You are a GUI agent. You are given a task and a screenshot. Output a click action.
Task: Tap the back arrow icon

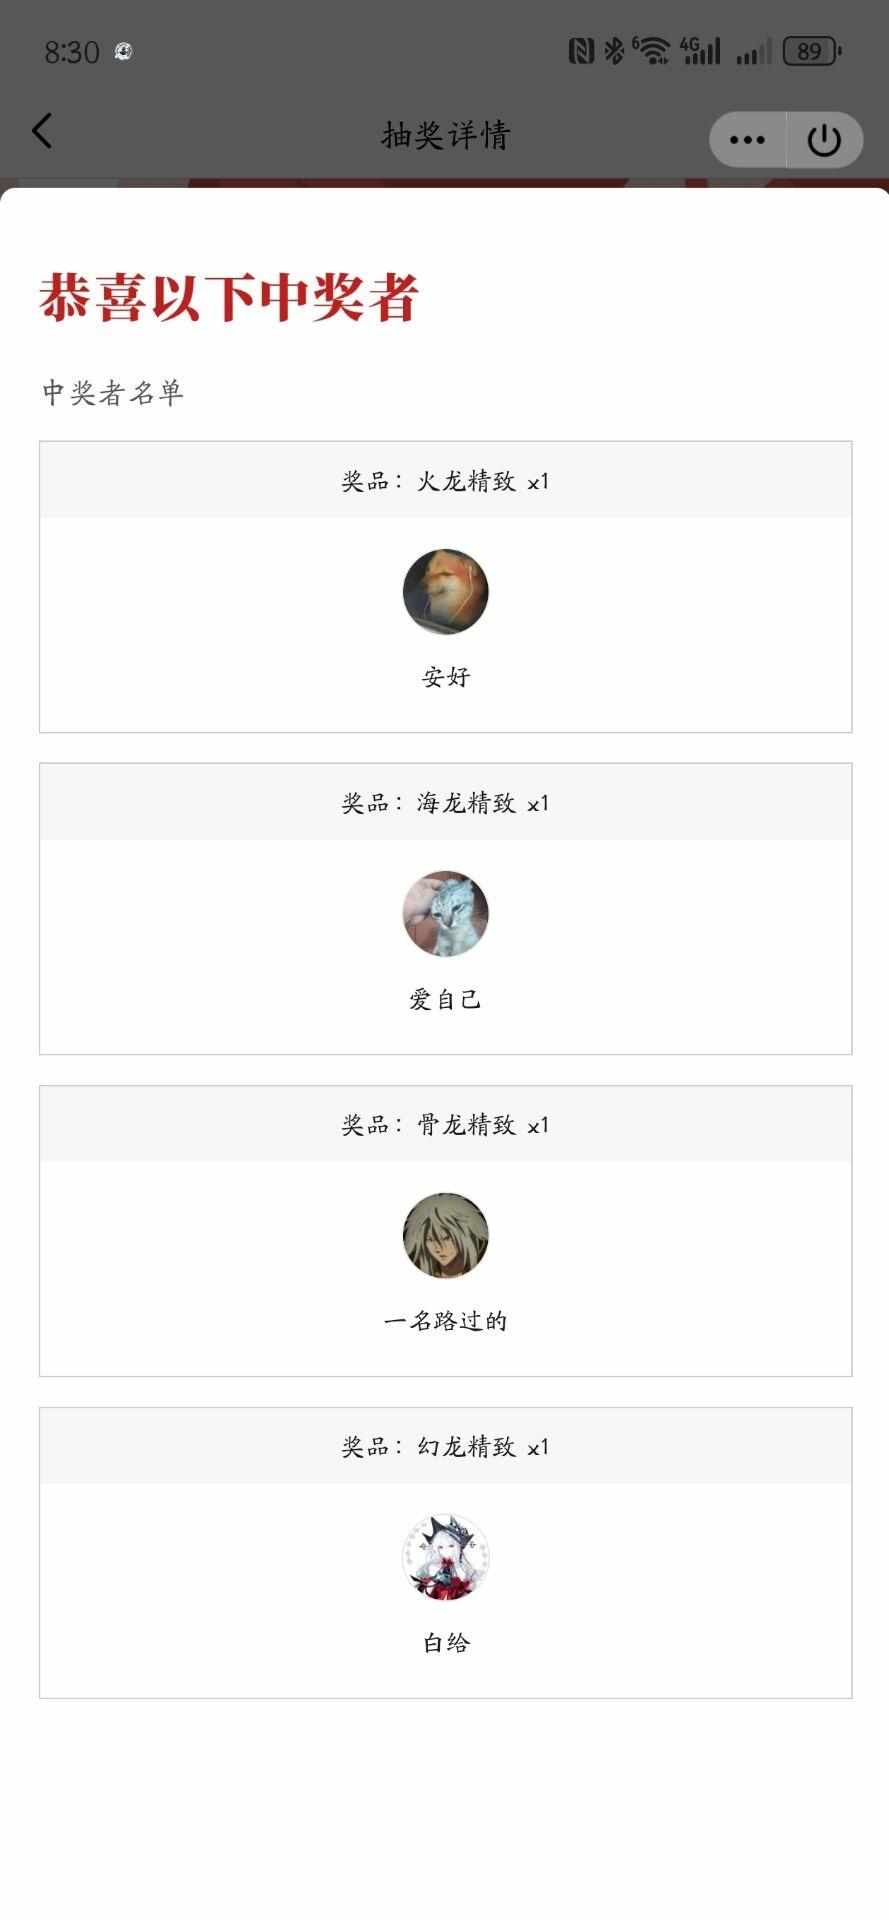pyautogui.click(x=41, y=131)
